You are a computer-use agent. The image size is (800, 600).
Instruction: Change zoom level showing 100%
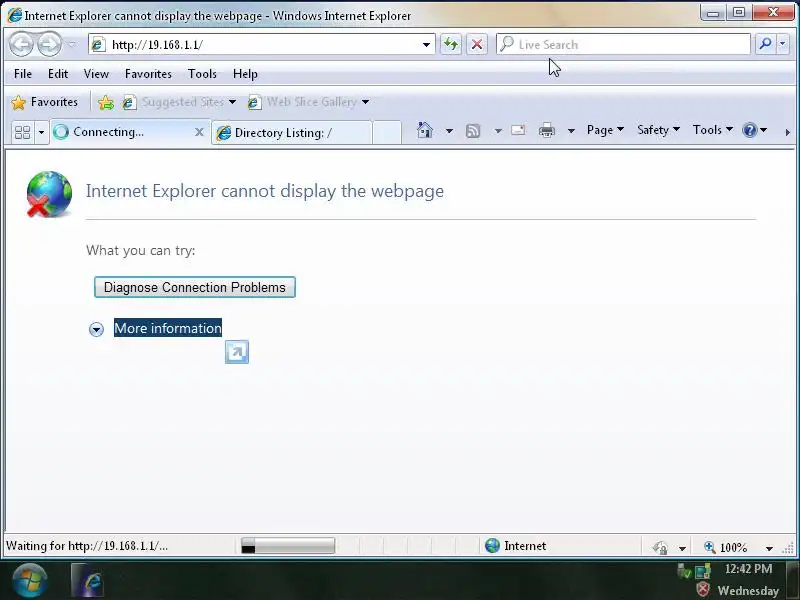pyautogui.click(x=727, y=547)
